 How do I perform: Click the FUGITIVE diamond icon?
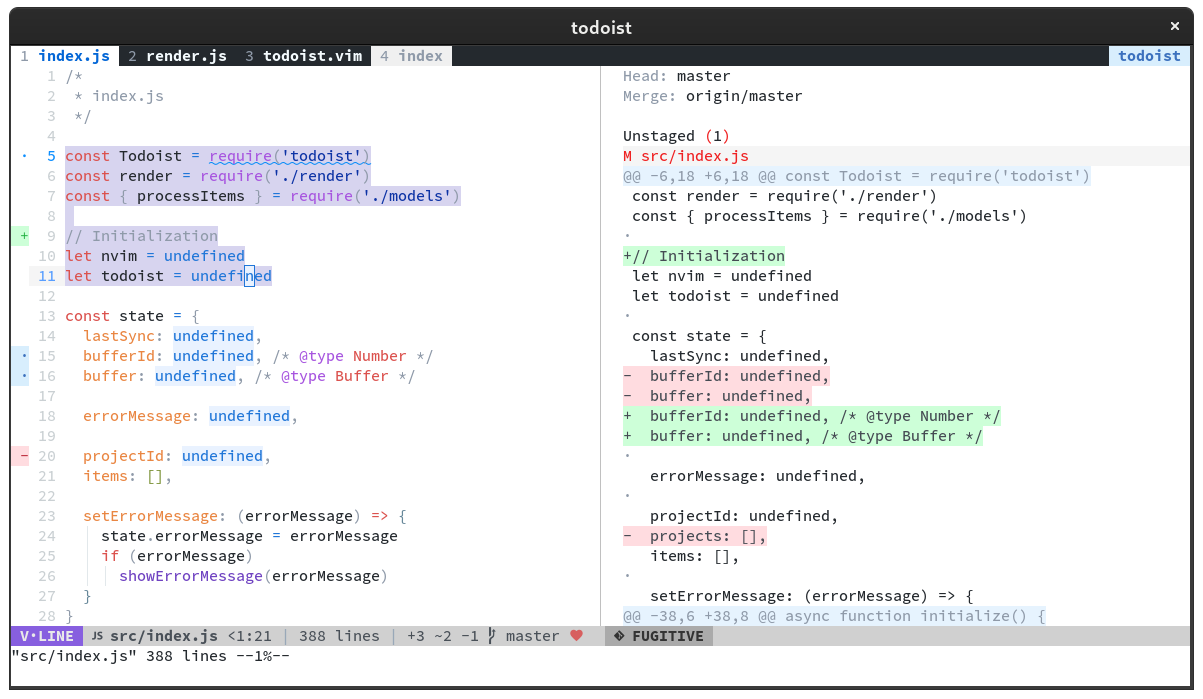(x=619, y=636)
